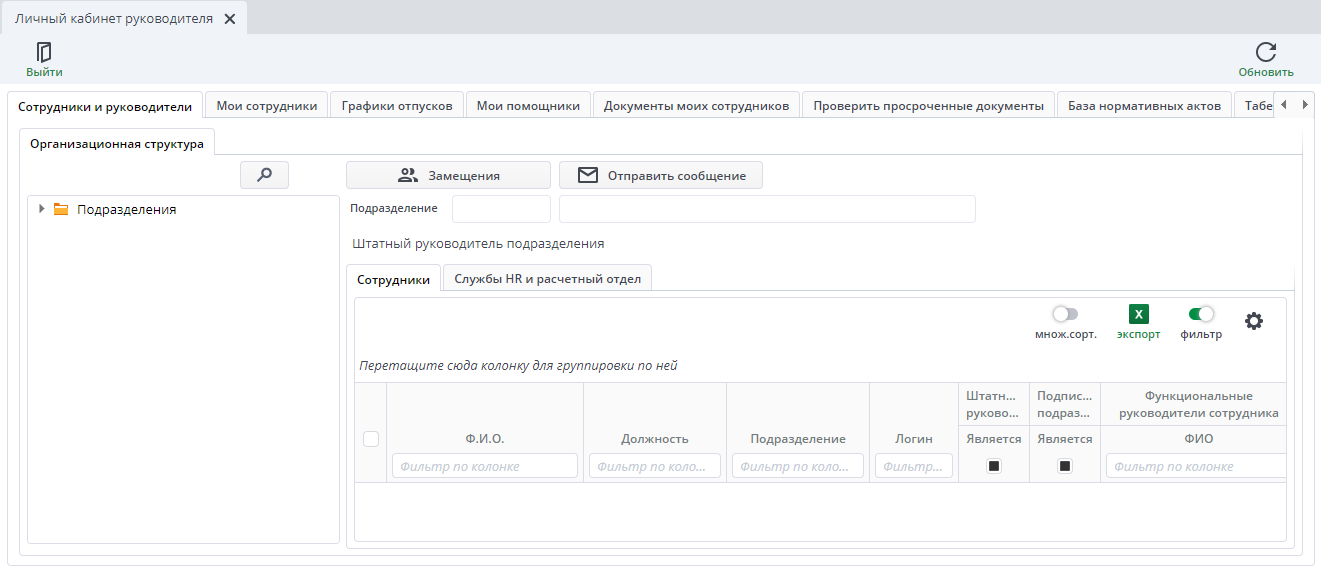
Task: Select the inner Сотрудники tab
Action: click(x=394, y=279)
